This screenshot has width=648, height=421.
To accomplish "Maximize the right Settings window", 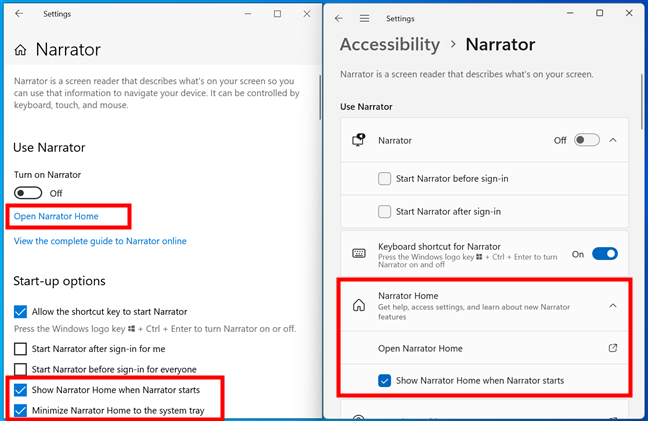I will 599,13.
